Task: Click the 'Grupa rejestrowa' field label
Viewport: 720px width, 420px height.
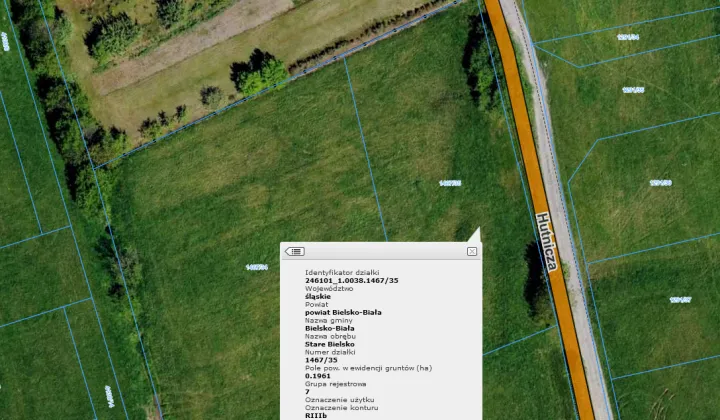Action: pyautogui.click(x=336, y=384)
